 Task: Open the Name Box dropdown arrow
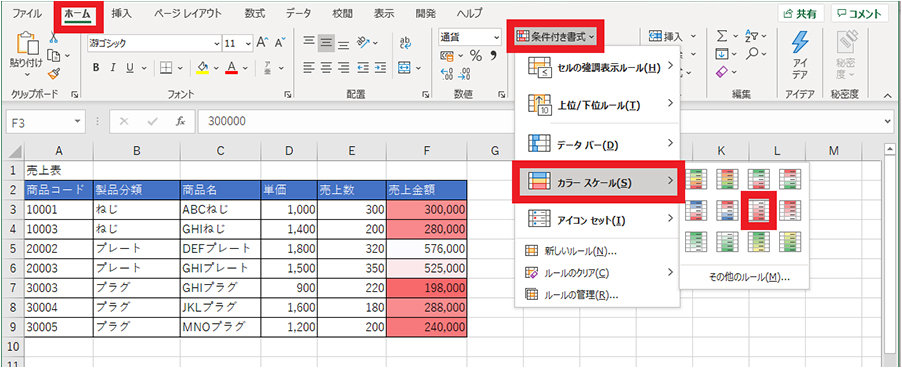tap(76, 122)
